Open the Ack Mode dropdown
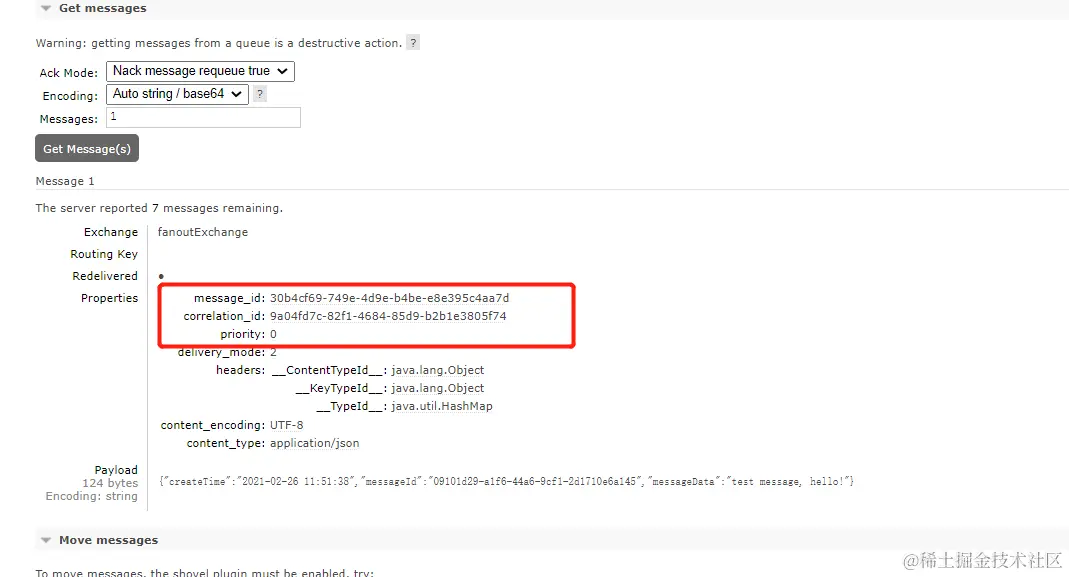 point(200,71)
